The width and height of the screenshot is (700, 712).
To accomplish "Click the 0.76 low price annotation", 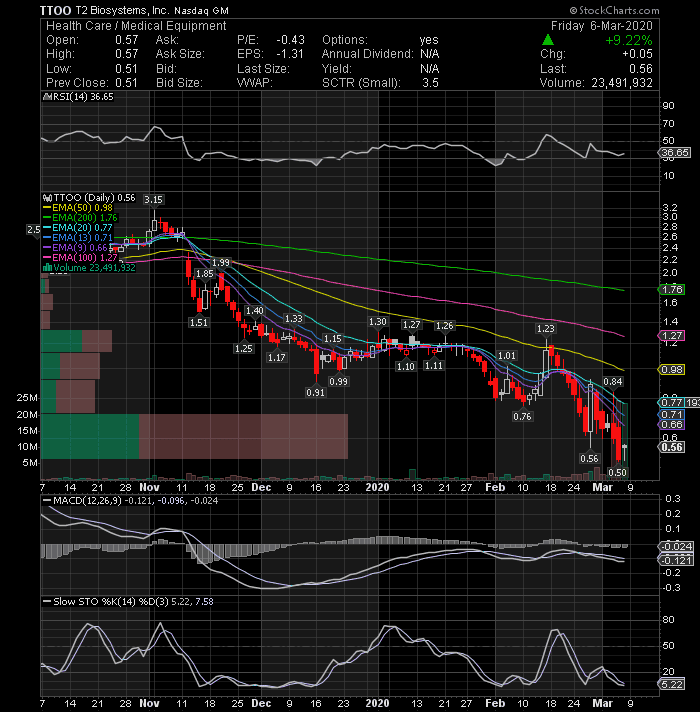I will [x=523, y=416].
